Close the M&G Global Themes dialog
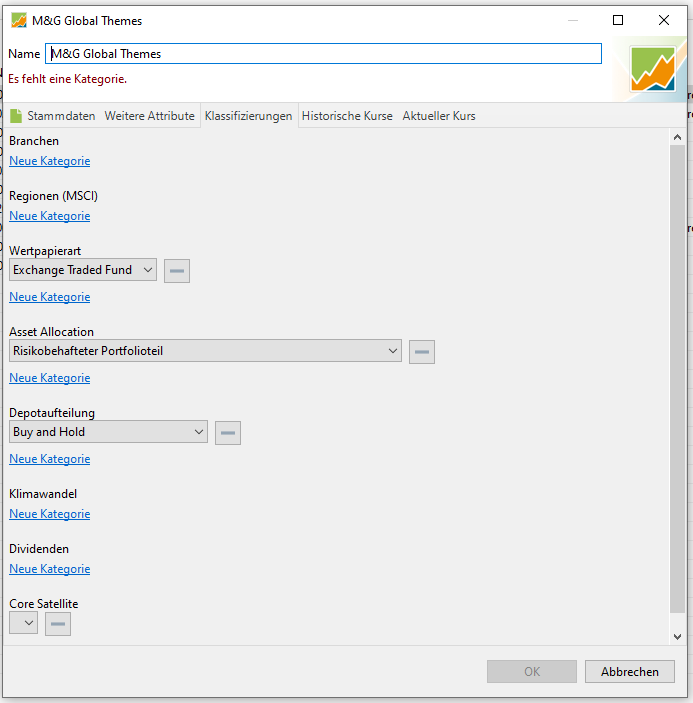 (664, 20)
